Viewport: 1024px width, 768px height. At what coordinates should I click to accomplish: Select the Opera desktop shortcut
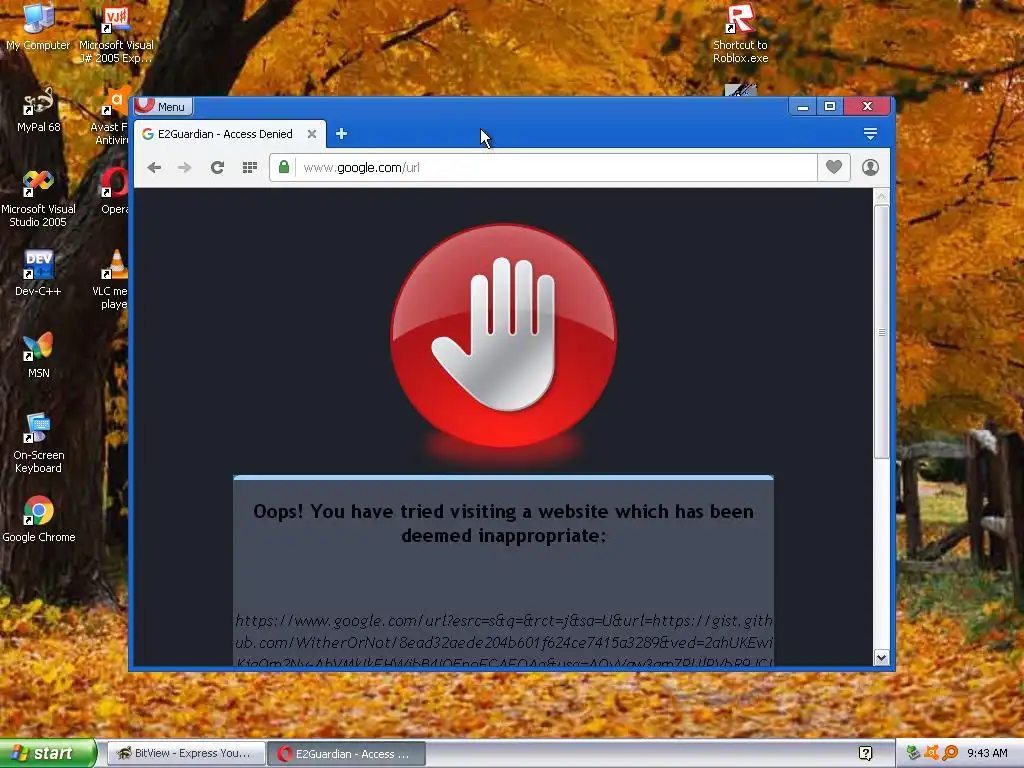114,192
